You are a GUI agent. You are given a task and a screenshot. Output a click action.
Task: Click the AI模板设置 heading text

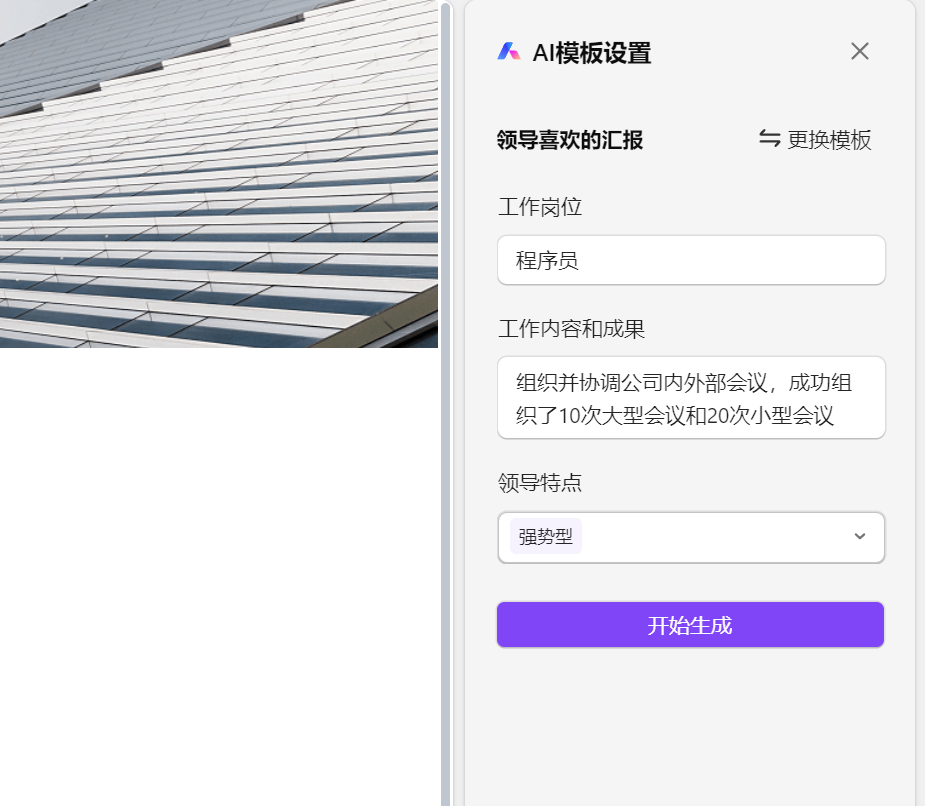click(x=592, y=53)
